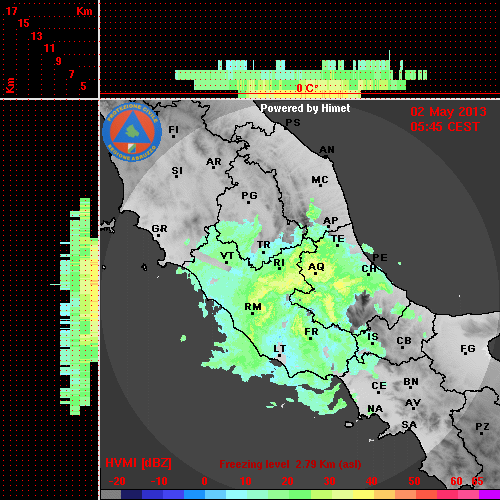
Task: Click the '10' dBZ scale value
Action: pos(246,481)
